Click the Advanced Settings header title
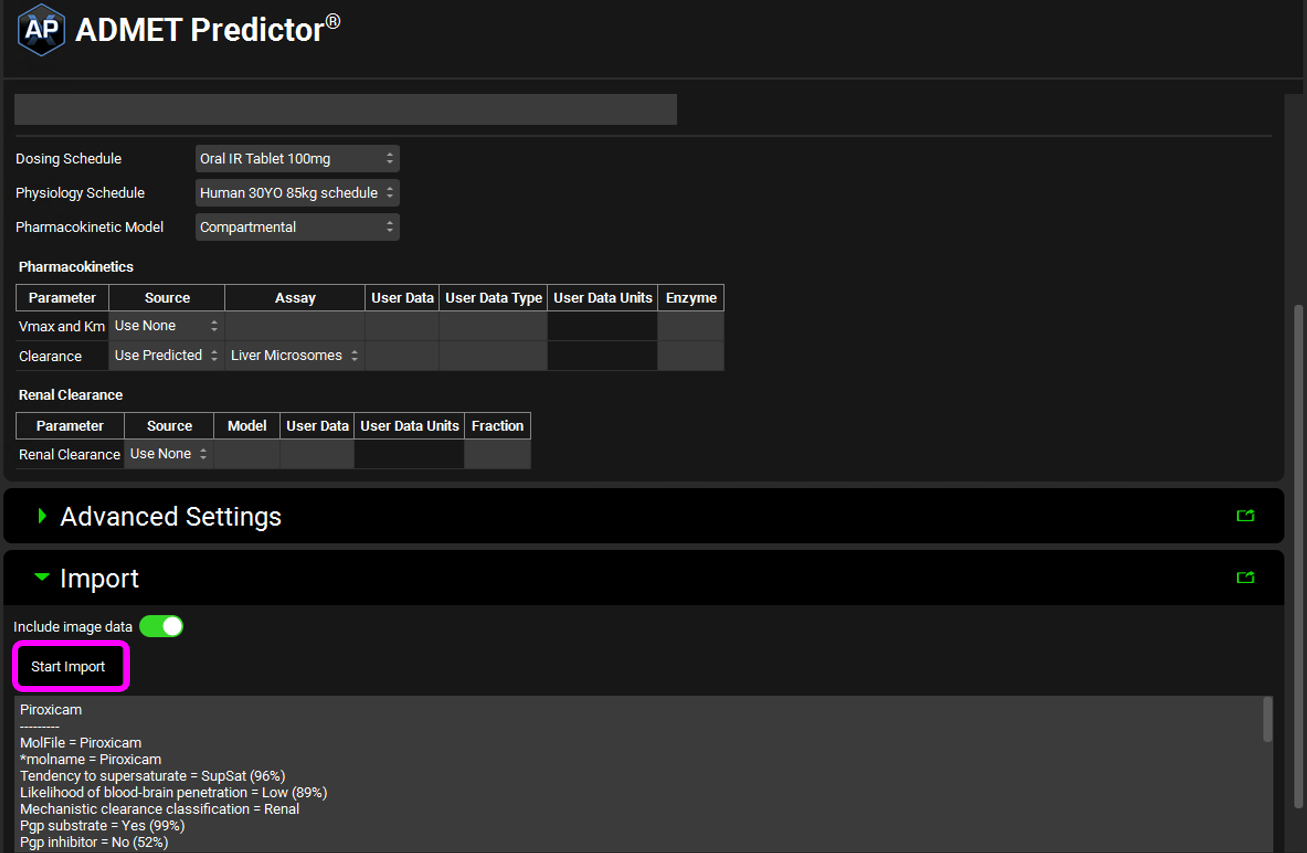This screenshot has width=1307, height=853. point(170,517)
